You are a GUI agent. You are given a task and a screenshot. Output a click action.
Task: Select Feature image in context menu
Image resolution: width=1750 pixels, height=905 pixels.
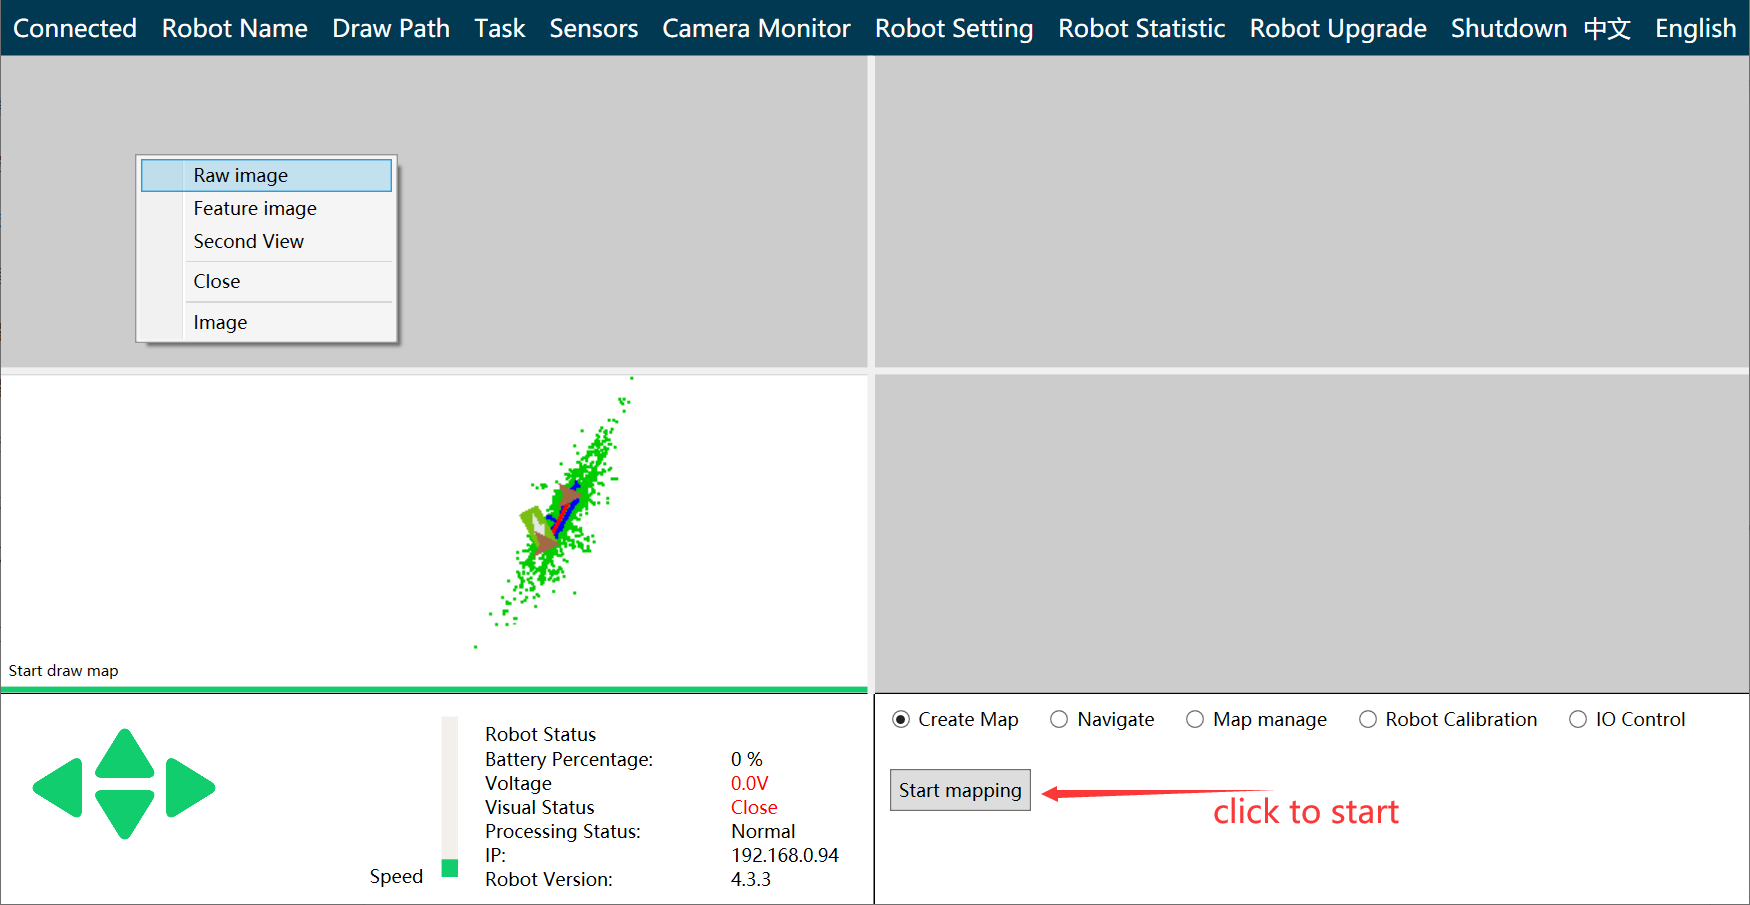255,209
